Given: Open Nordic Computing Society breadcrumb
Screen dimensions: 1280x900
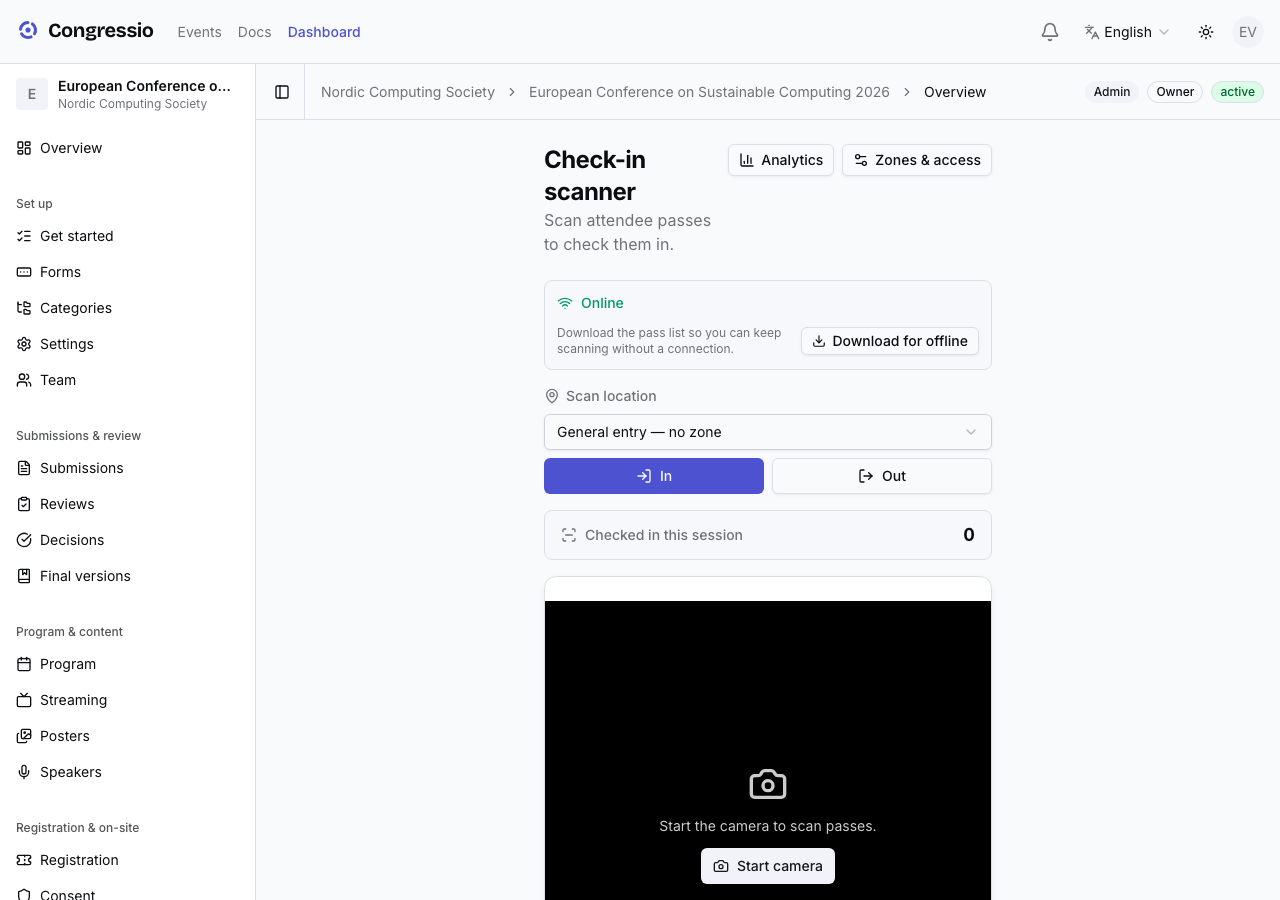Looking at the screenshot, I should (x=408, y=92).
